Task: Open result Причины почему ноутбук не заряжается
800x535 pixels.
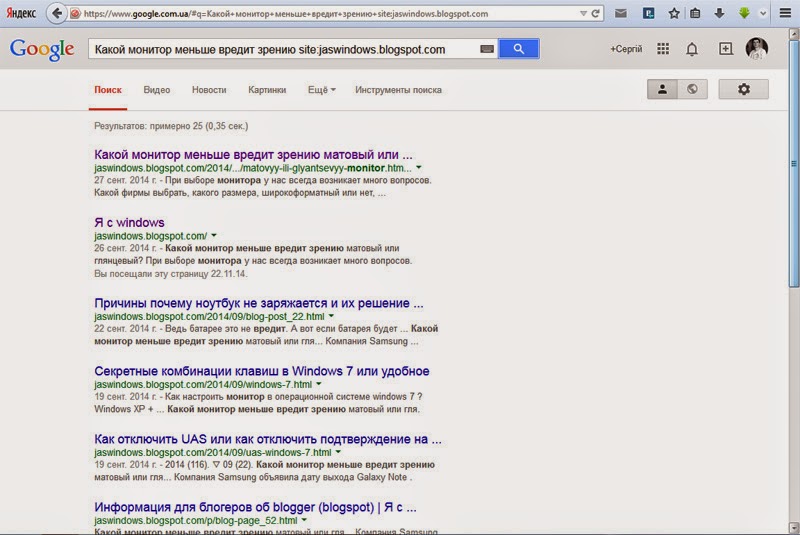Action: pos(259,303)
